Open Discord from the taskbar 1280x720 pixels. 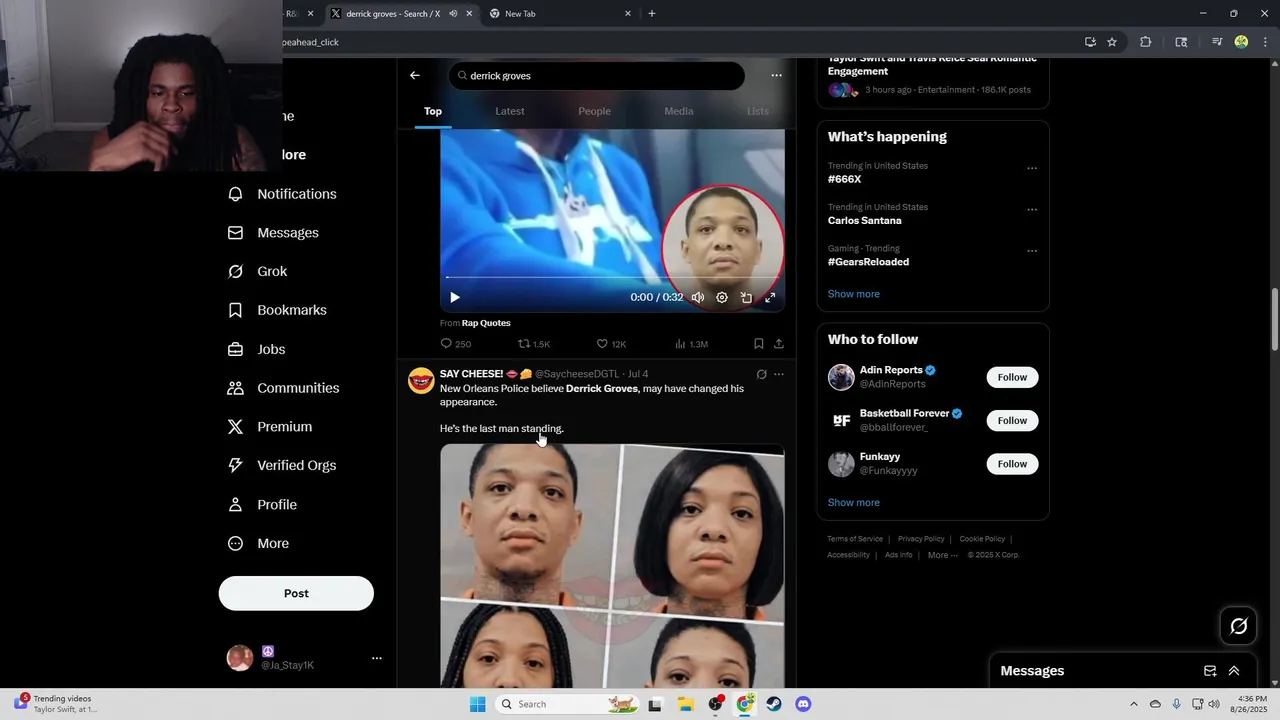803,704
